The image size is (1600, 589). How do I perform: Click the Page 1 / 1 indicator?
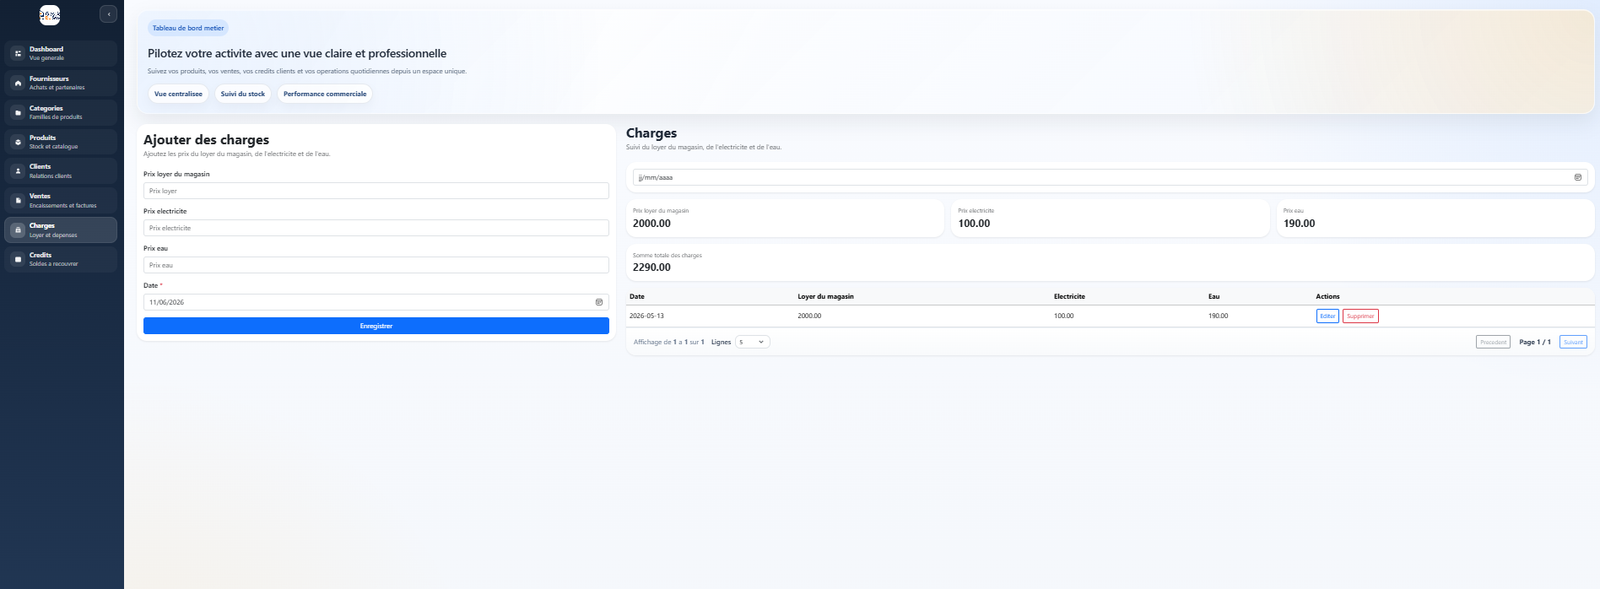(1535, 342)
